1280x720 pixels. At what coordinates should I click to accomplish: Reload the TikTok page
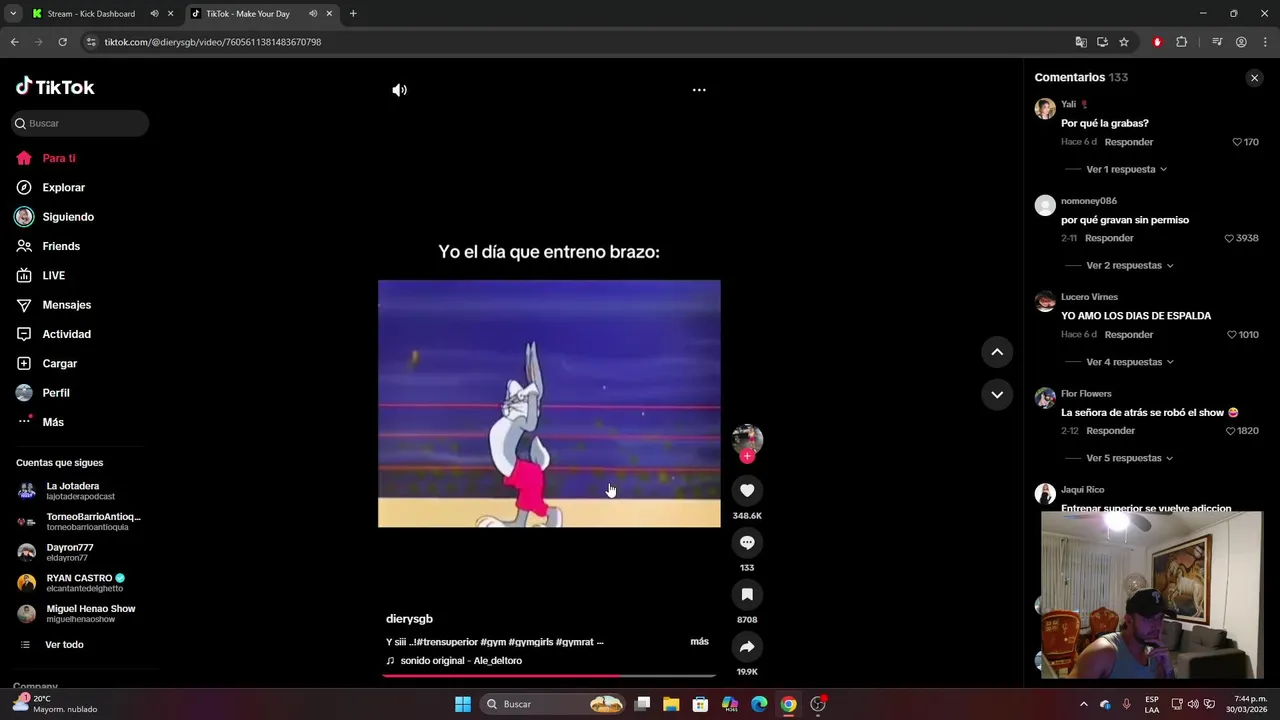[x=62, y=42]
